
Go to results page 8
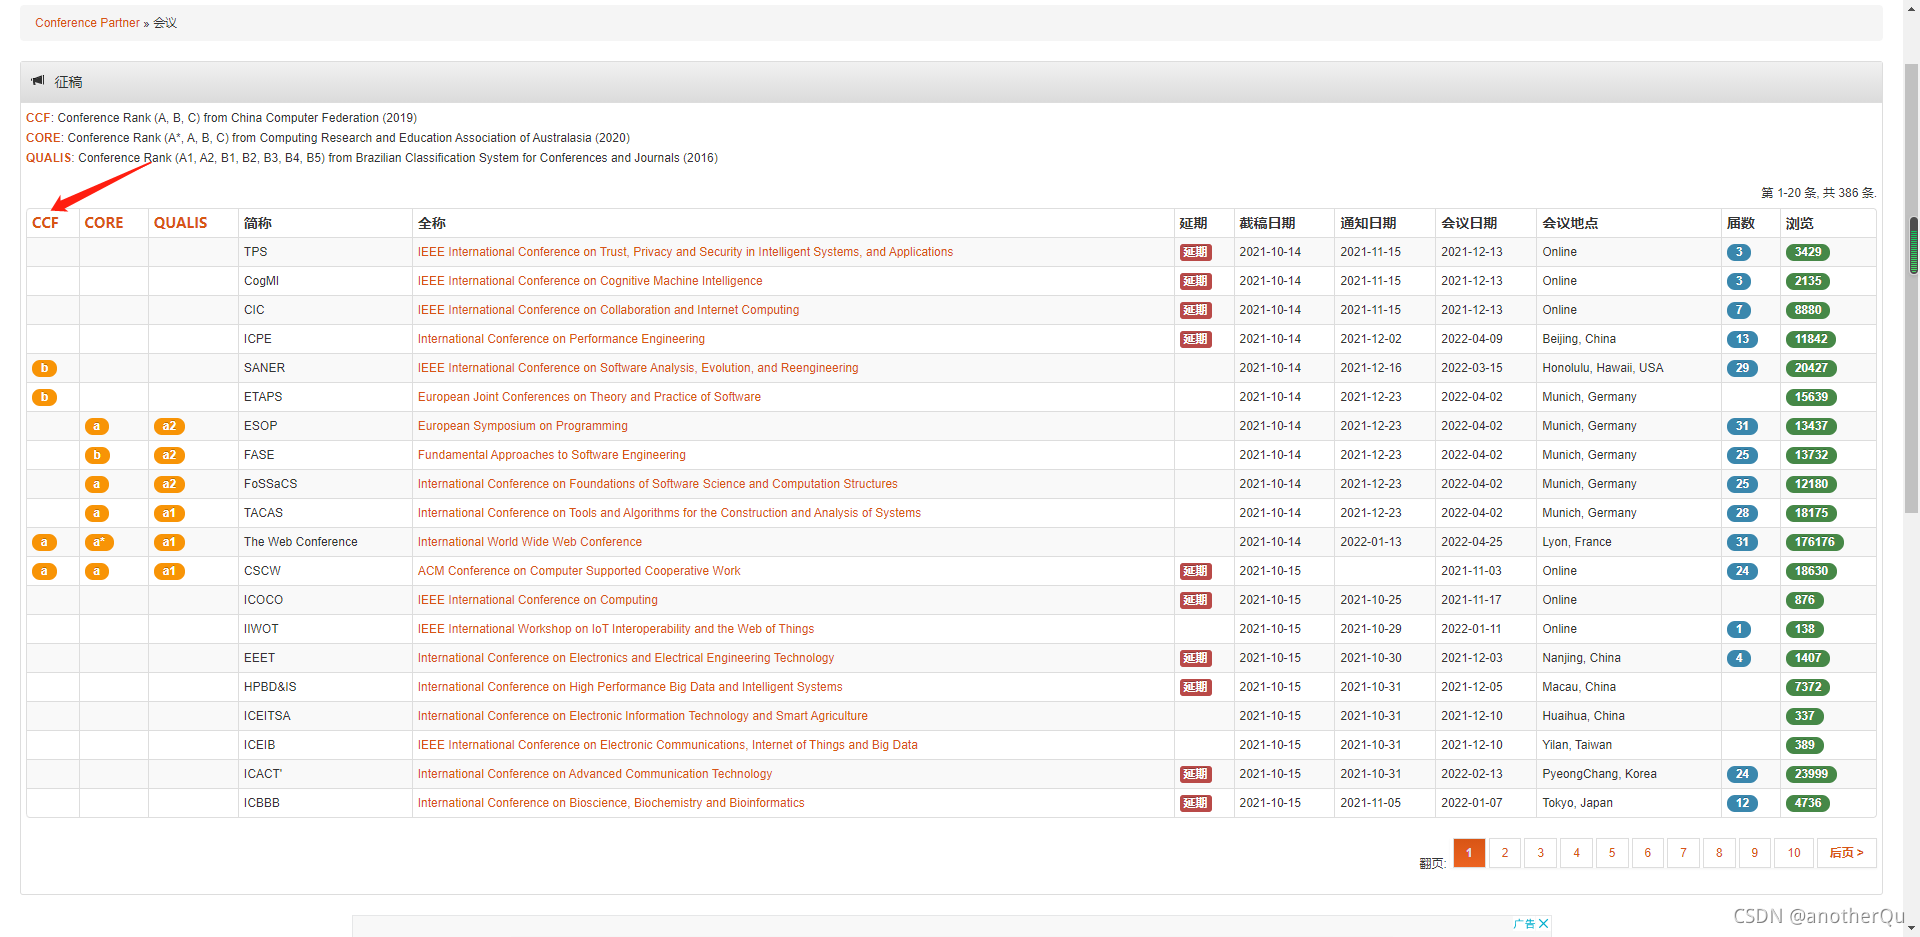1719,853
